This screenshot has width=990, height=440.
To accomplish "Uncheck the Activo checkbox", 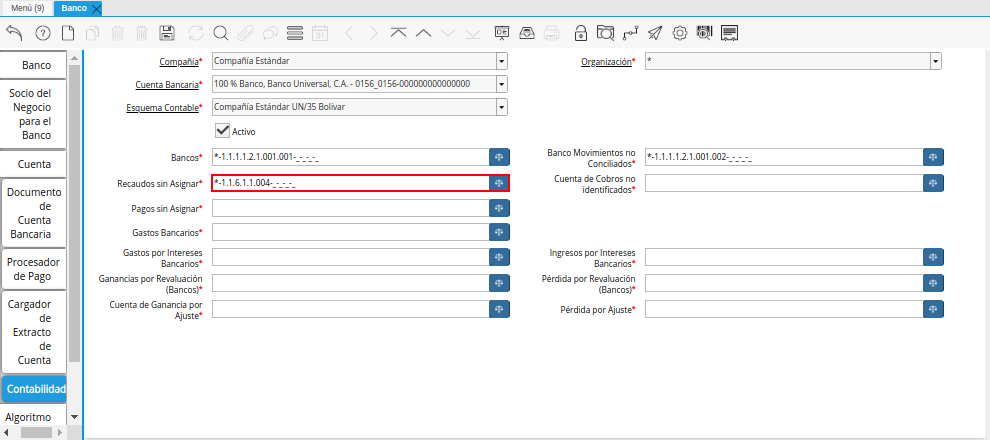I will coord(223,130).
